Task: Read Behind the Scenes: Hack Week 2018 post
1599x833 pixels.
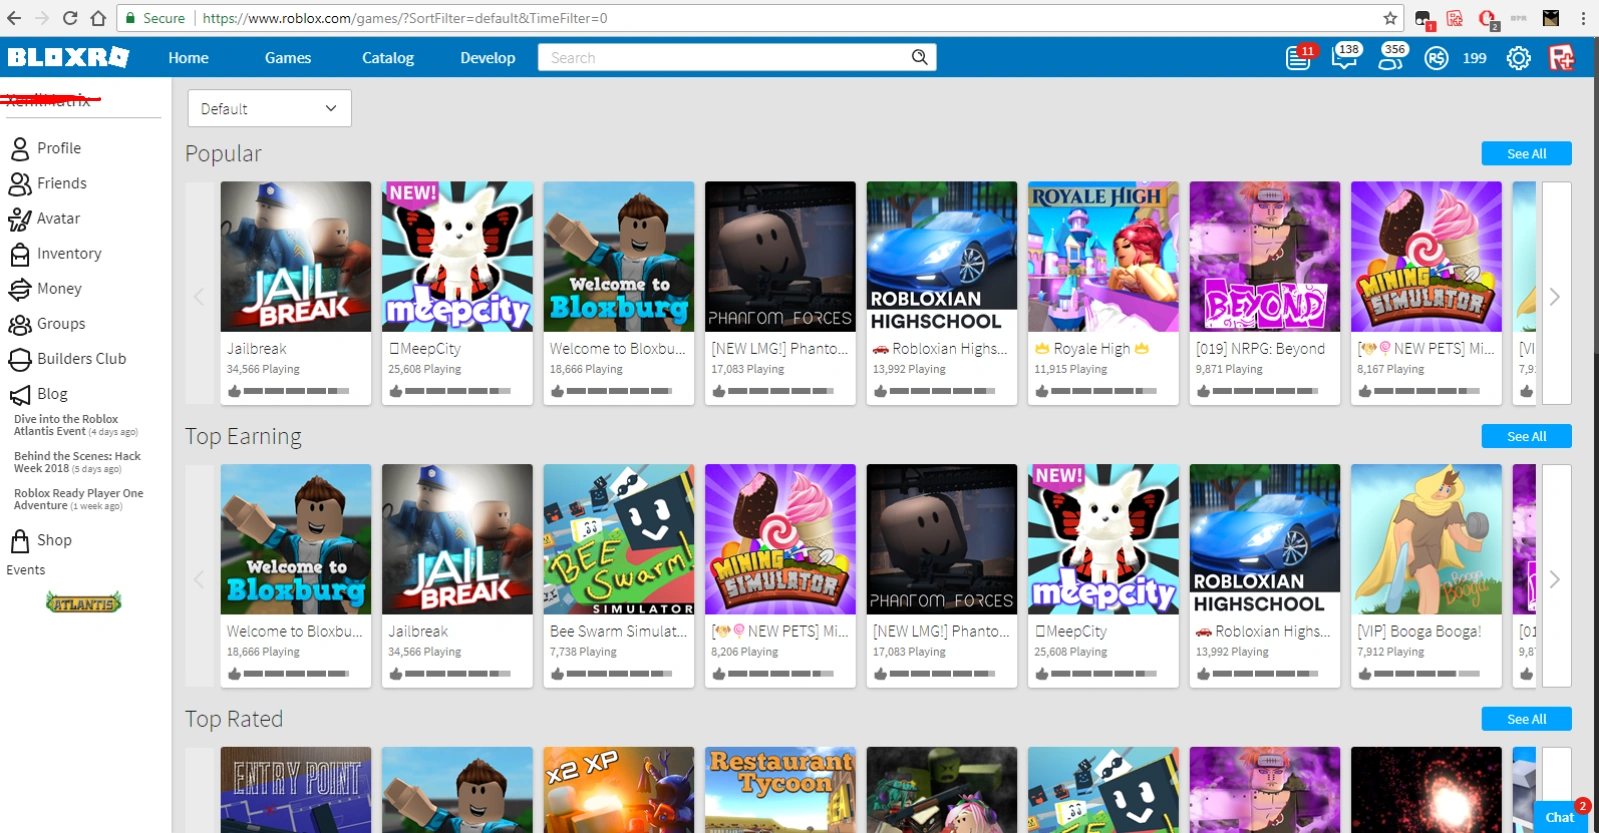Action: click(78, 462)
